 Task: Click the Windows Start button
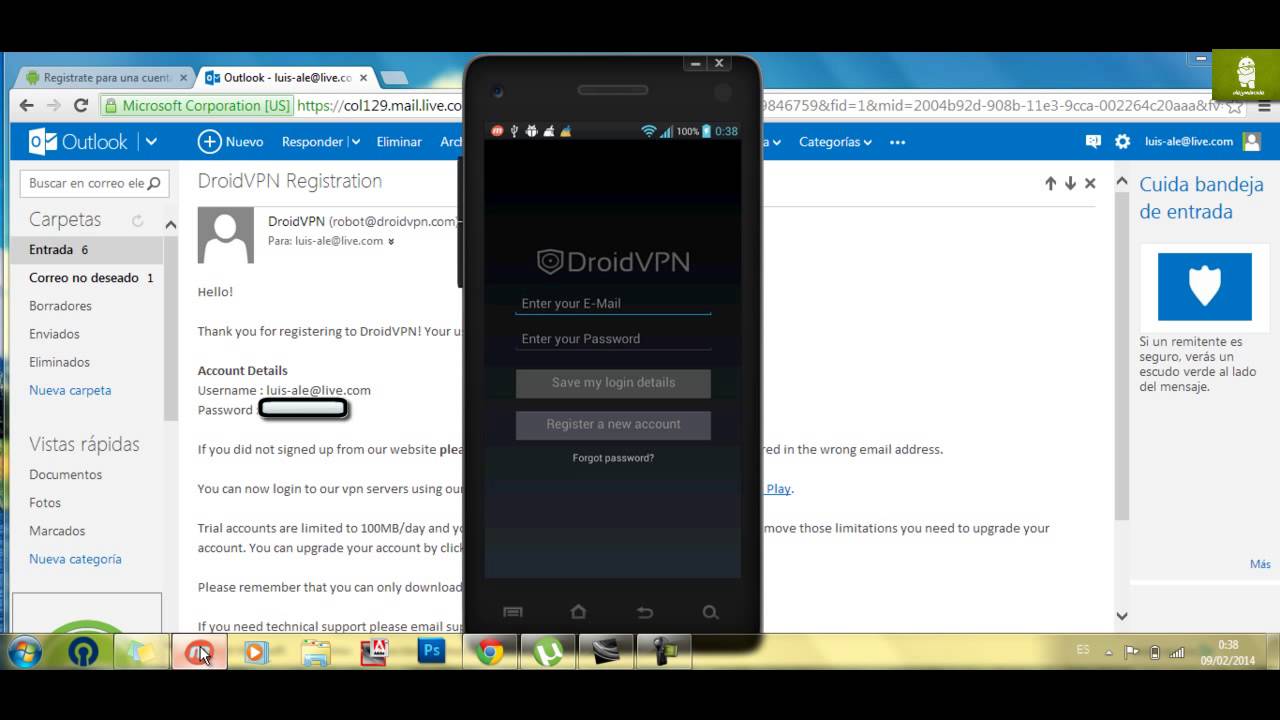(x=24, y=653)
